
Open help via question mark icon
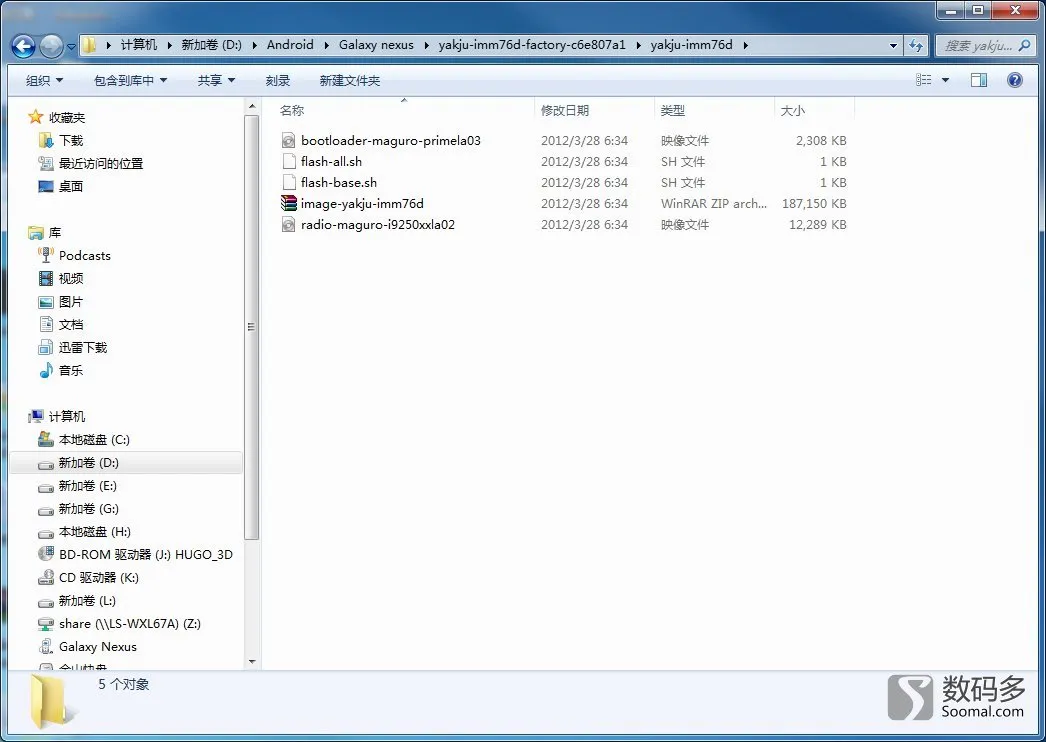point(1015,80)
